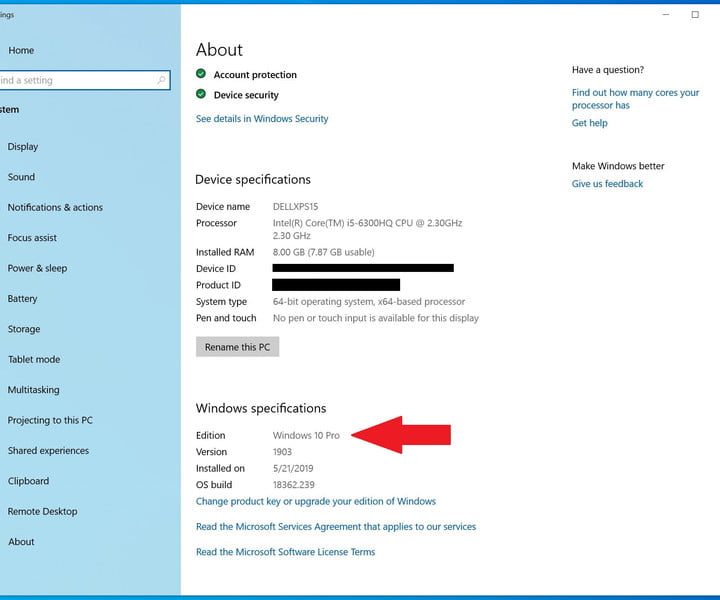Click the Account protection label

(255, 75)
